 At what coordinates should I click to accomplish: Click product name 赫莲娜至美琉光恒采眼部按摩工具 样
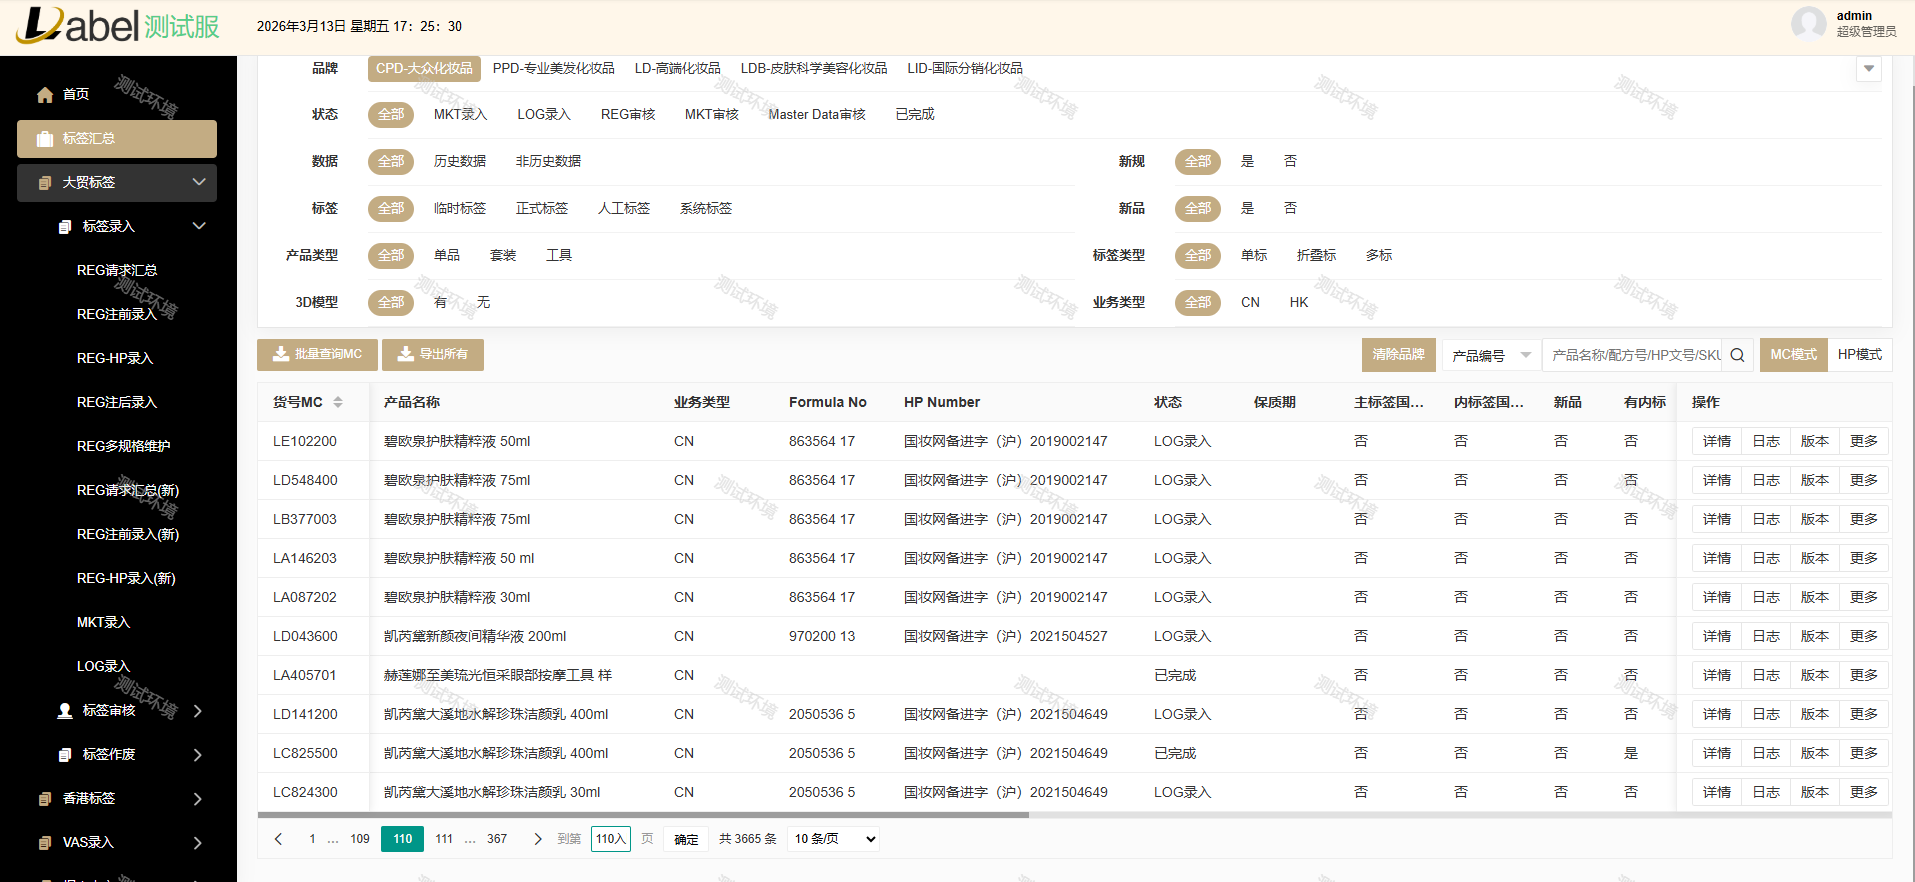(498, 675)
